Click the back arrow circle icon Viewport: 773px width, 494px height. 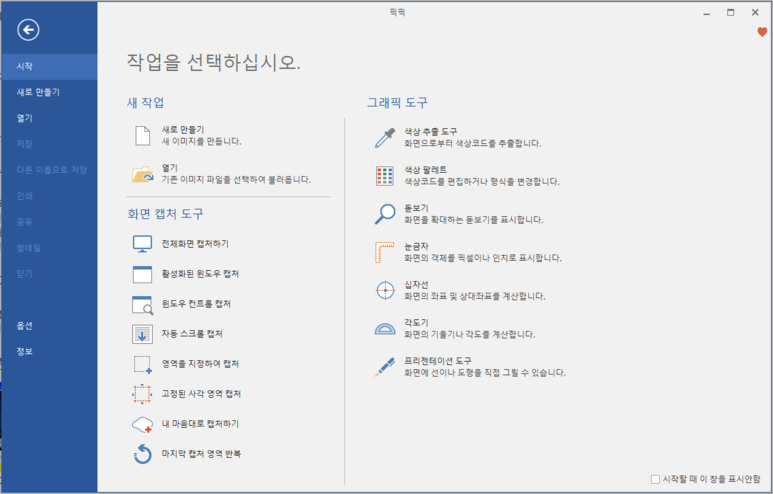coord(28,30)
